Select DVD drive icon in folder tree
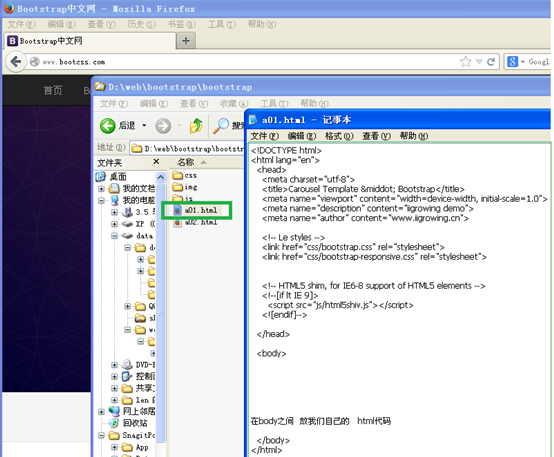Image resolution: width=554 pixels, height=457 pixels. click(x=127, y=364)
